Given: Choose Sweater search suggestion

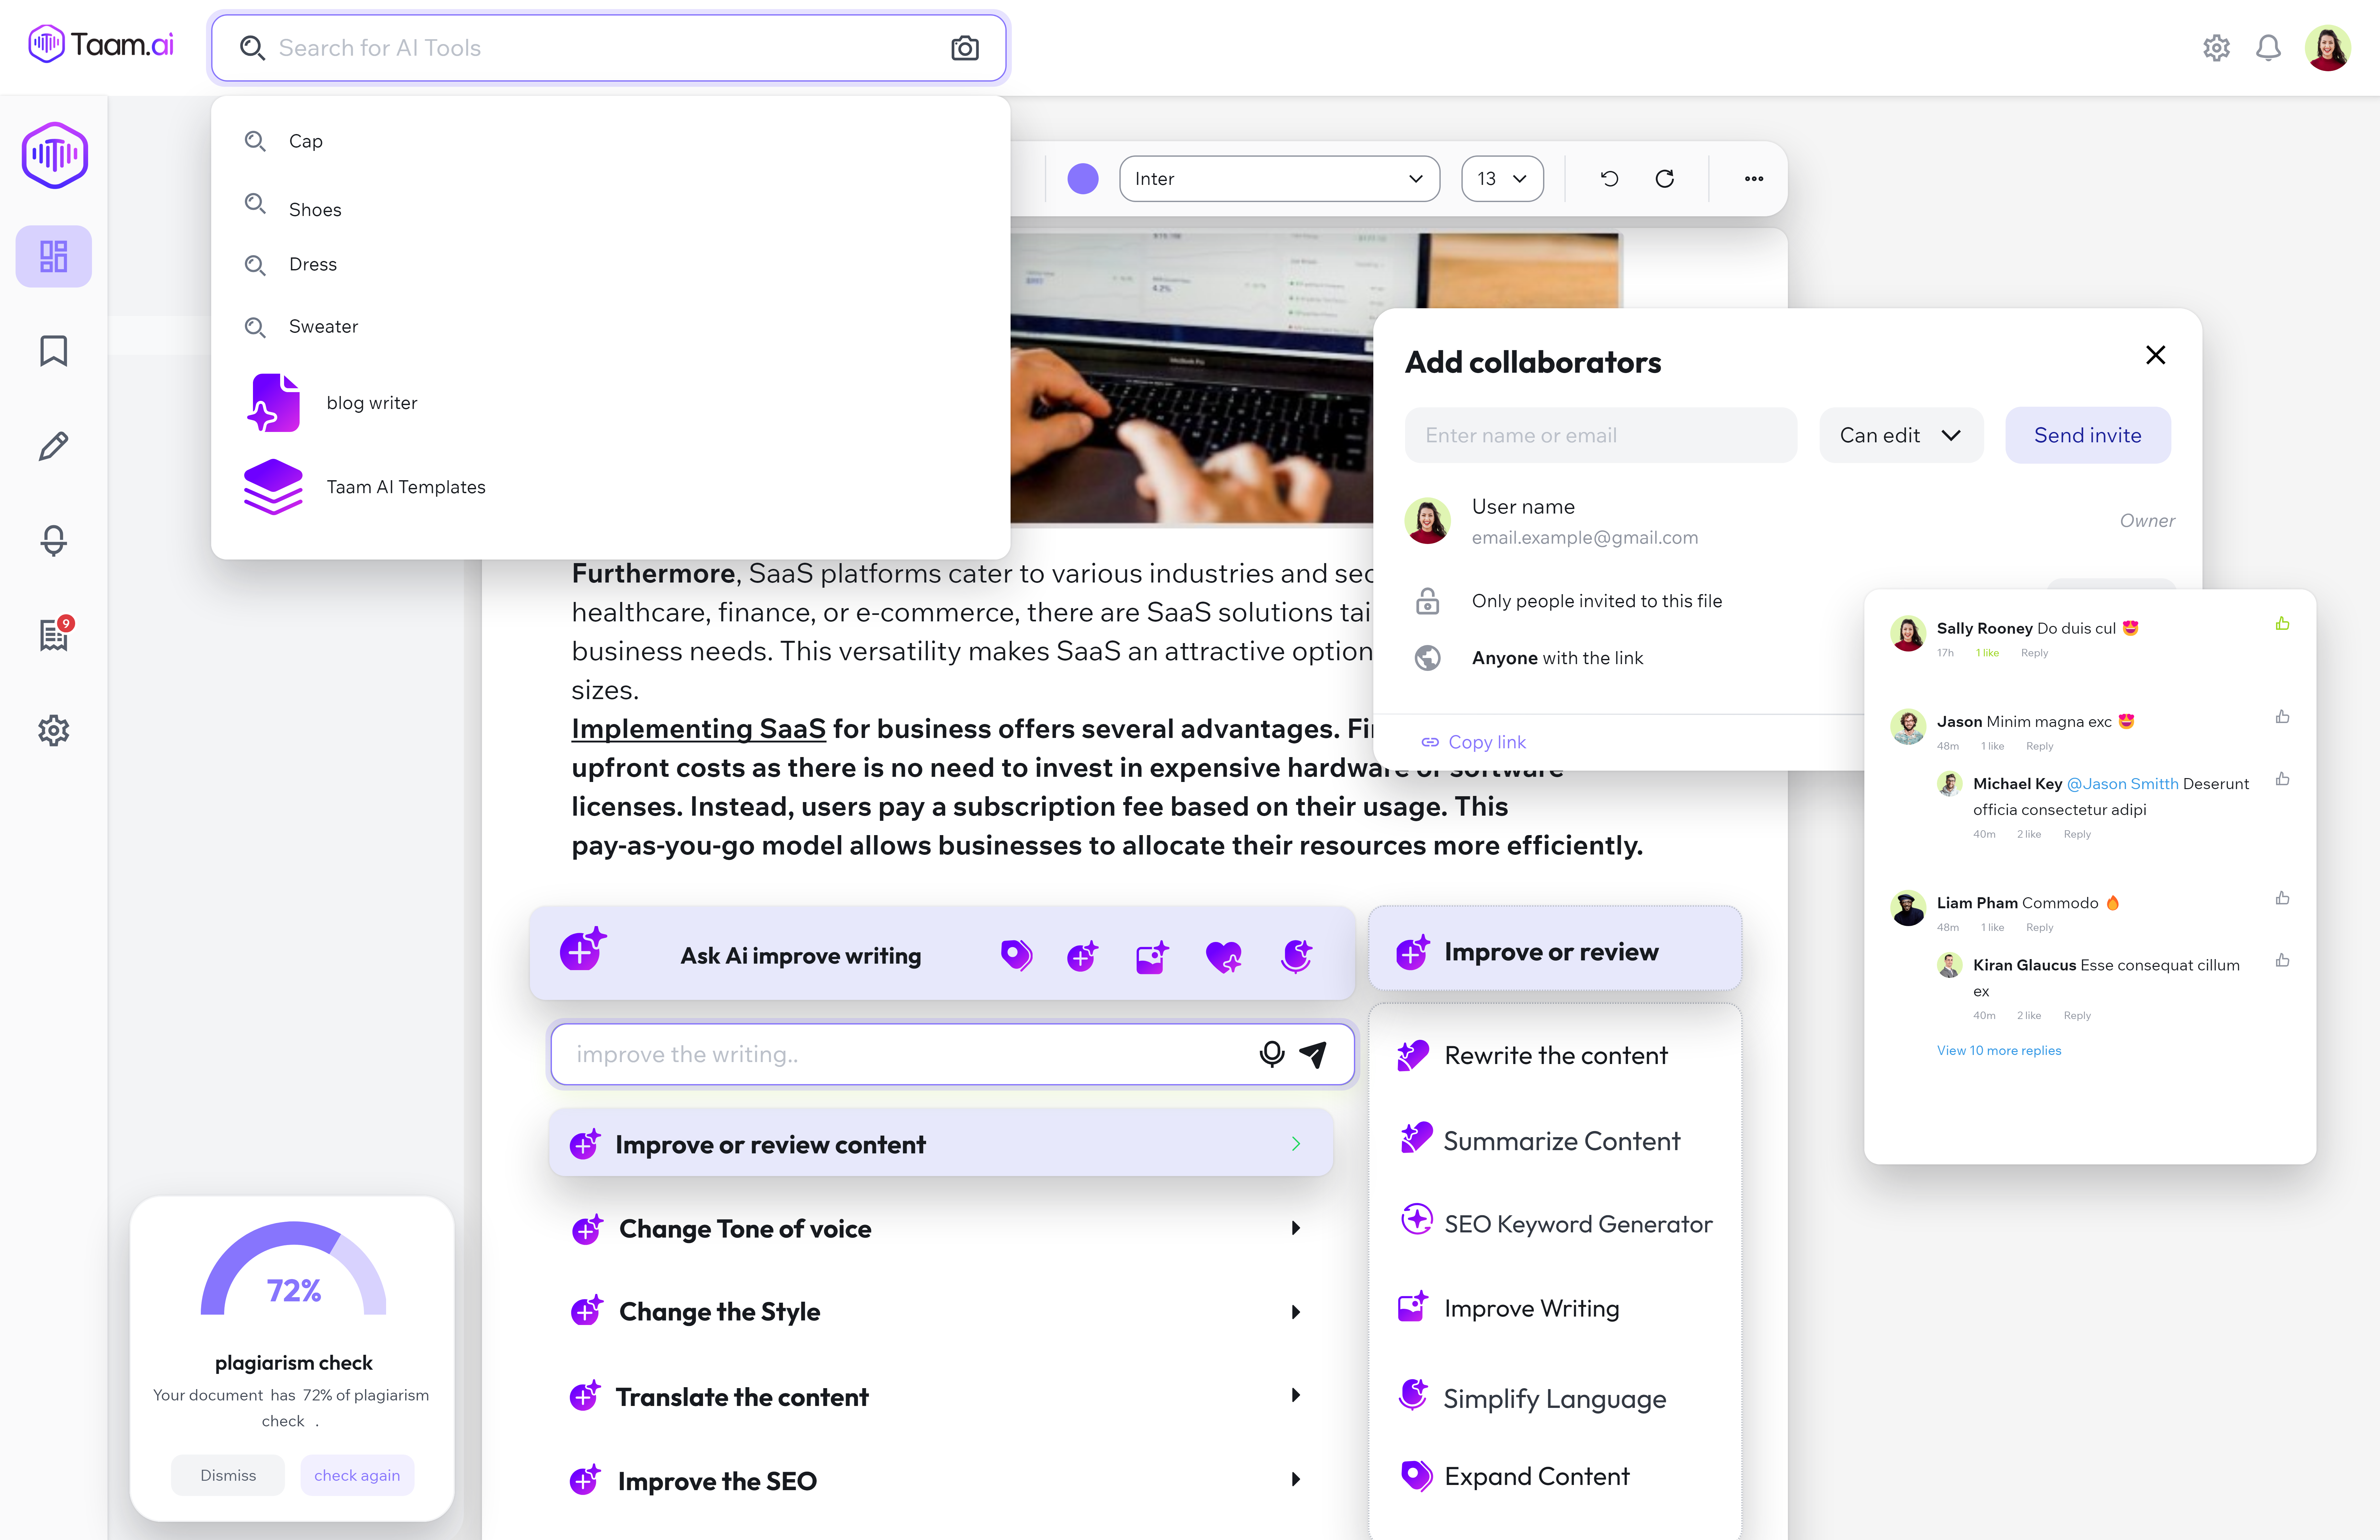Looking at the screenshot, I should click(x=323, y=327).
